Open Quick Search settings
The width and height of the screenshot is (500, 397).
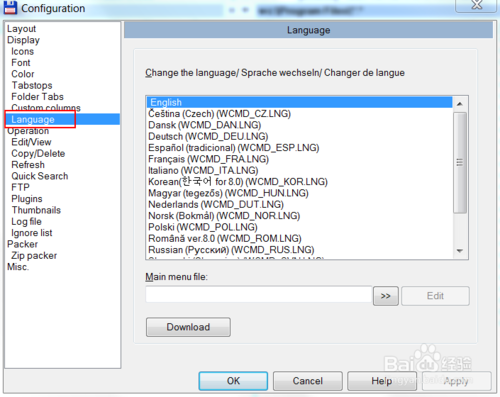point(40,176)
